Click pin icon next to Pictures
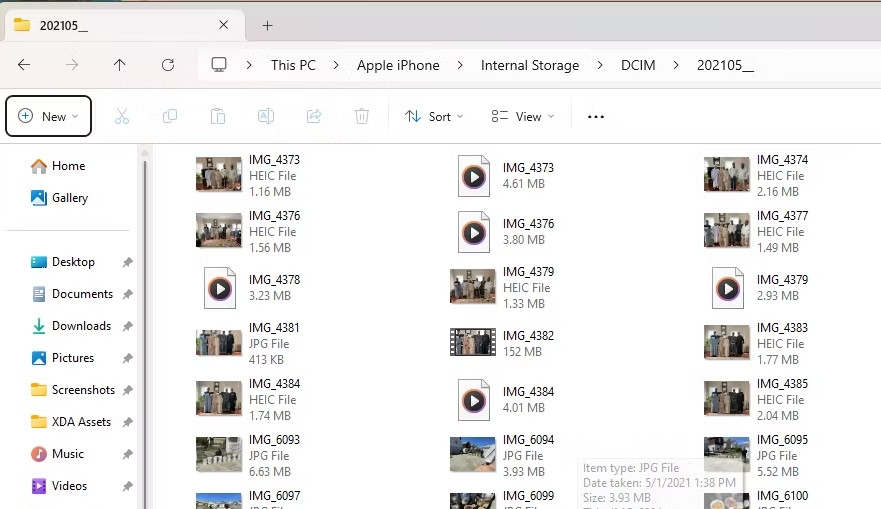The image size is (881, 509). click(x=128, y=358)
